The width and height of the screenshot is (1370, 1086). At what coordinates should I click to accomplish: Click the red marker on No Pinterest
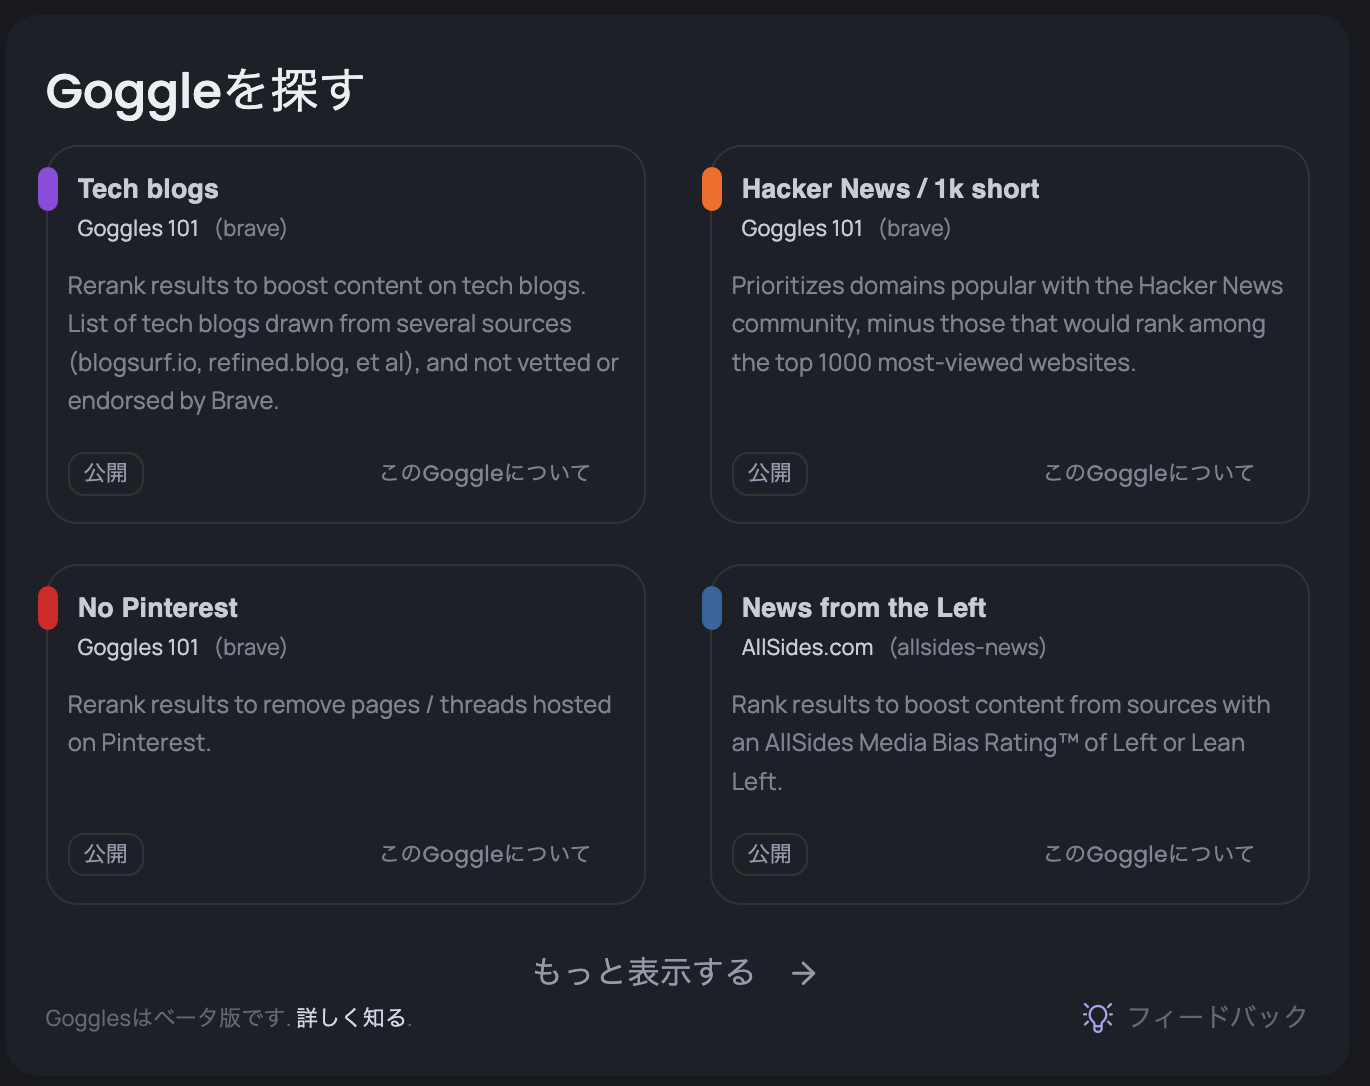tap(48, 608)
